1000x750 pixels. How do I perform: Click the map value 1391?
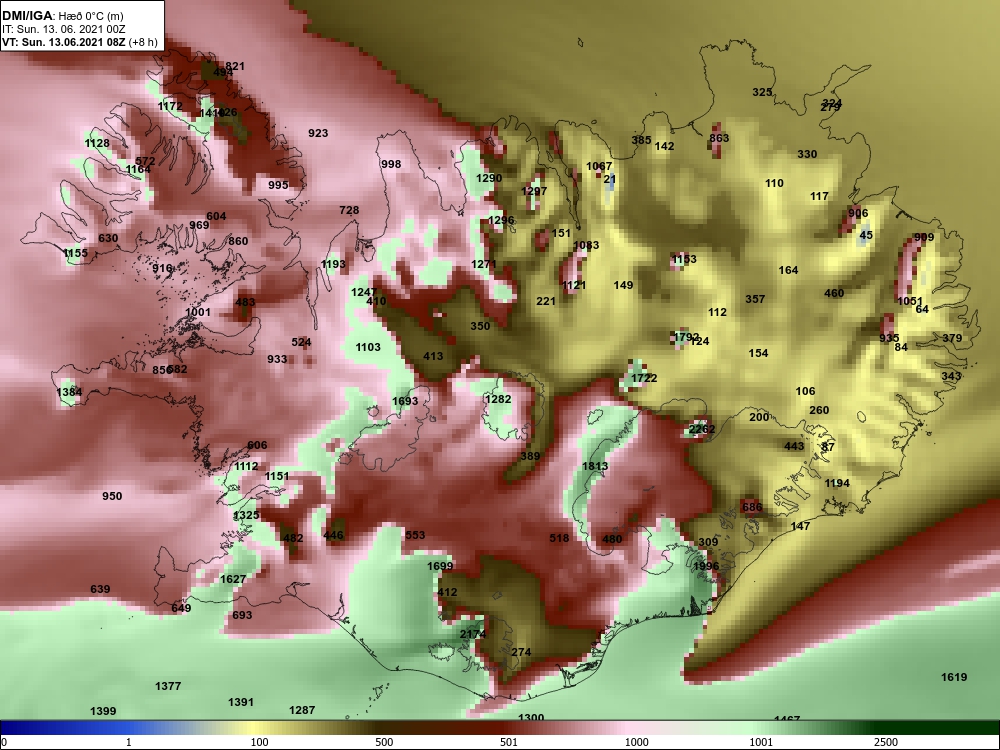(241, 702)
